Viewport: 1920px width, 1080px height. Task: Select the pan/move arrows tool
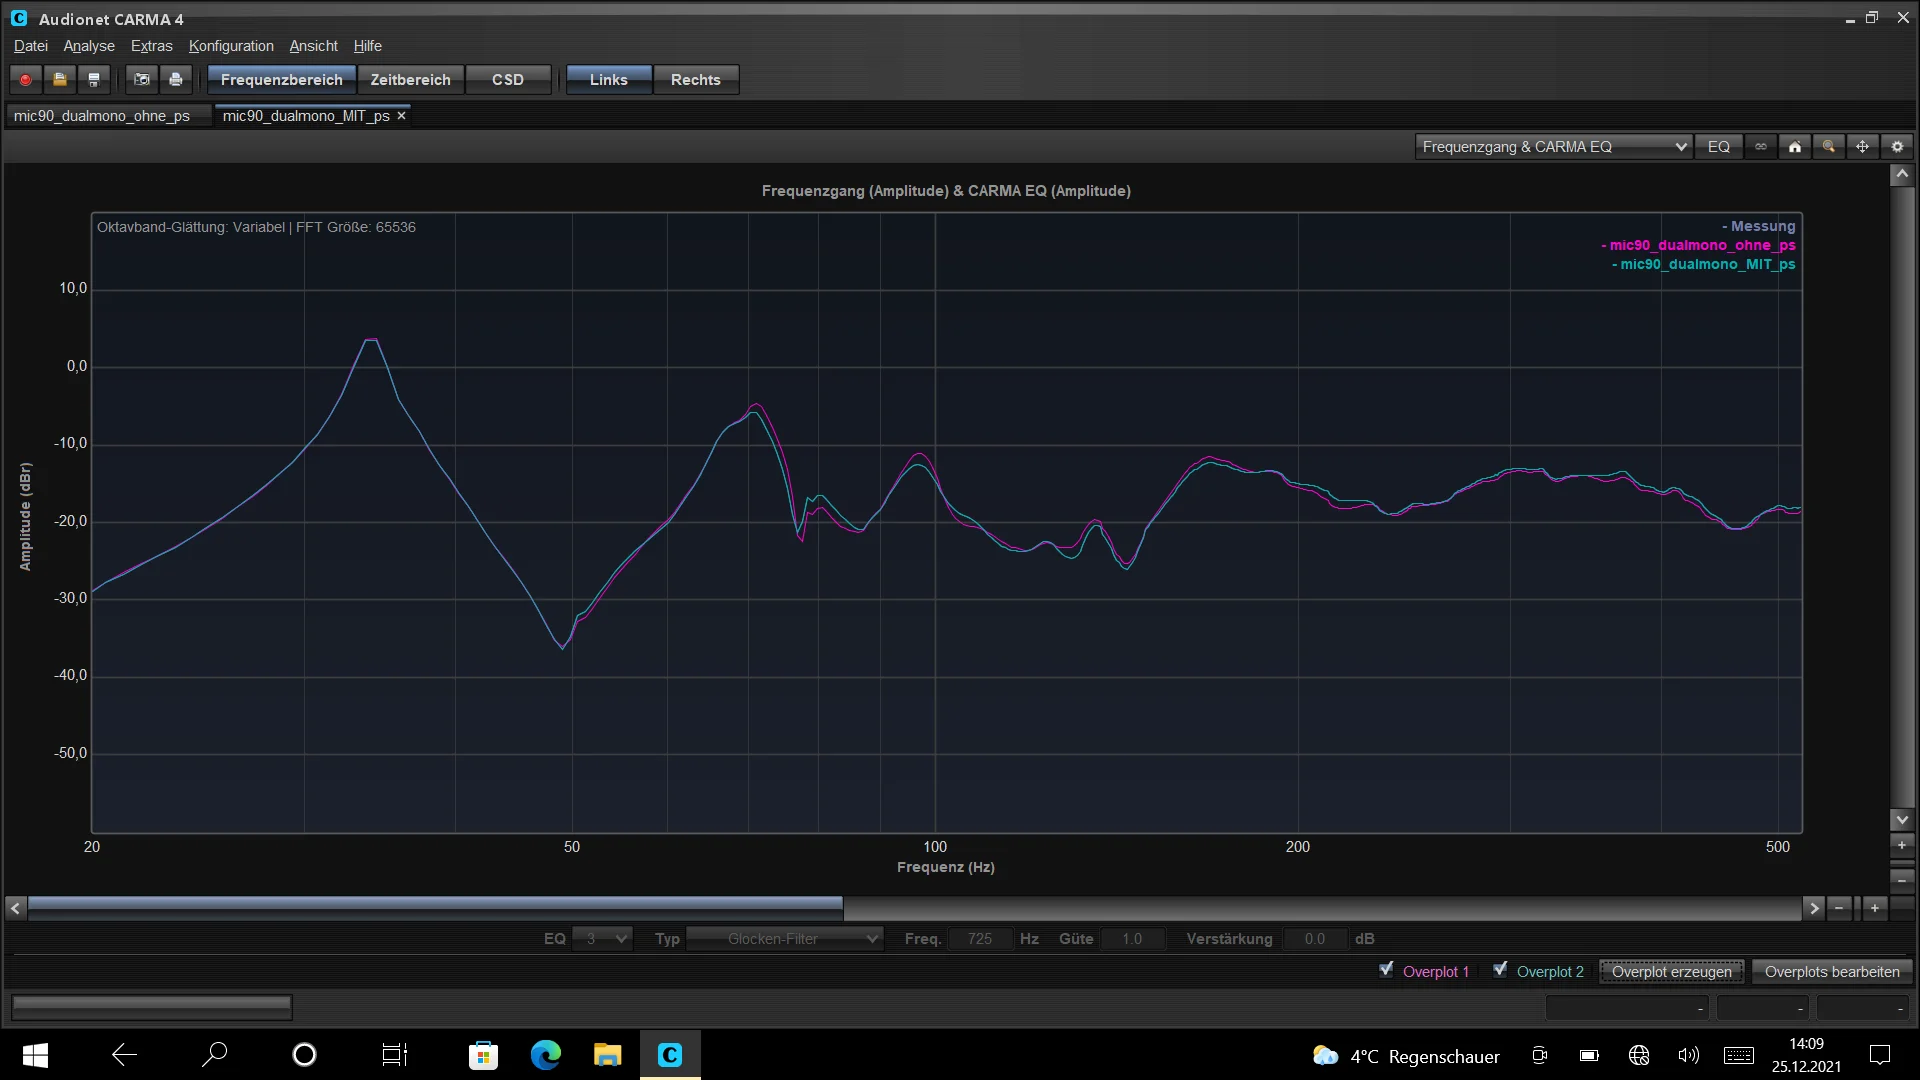tap(1863, 147)
